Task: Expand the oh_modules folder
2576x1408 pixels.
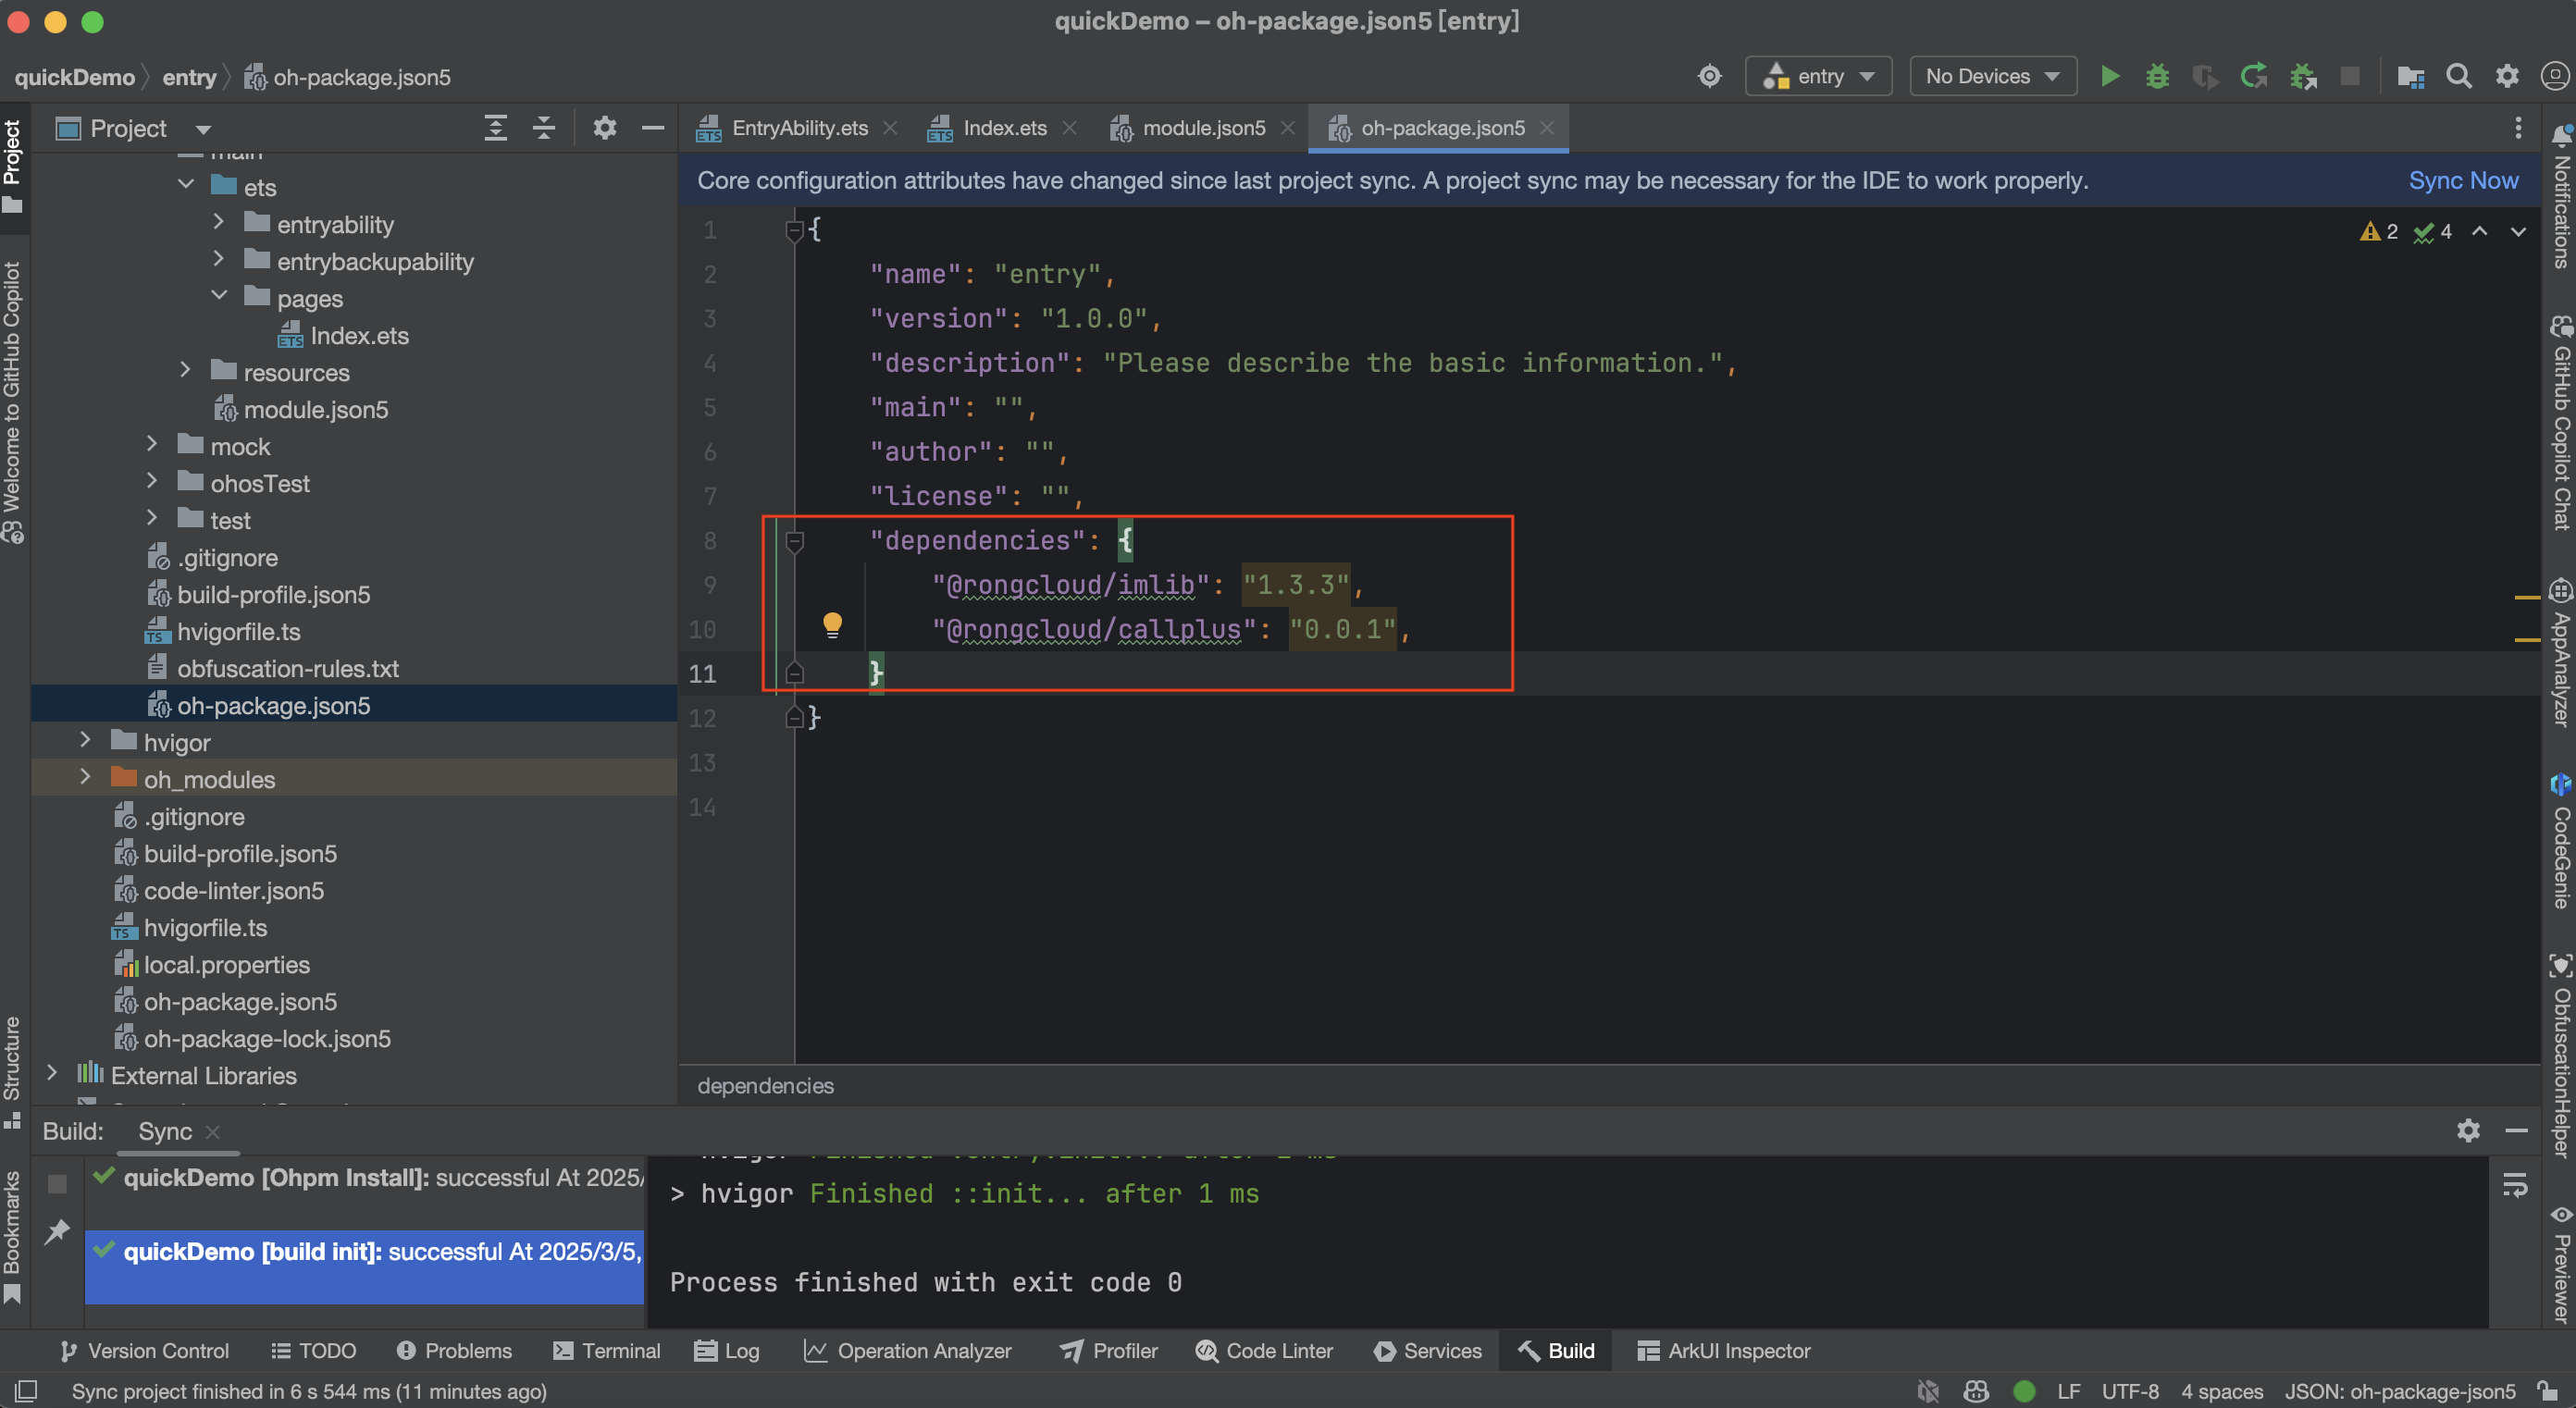Action: (86, 777)
